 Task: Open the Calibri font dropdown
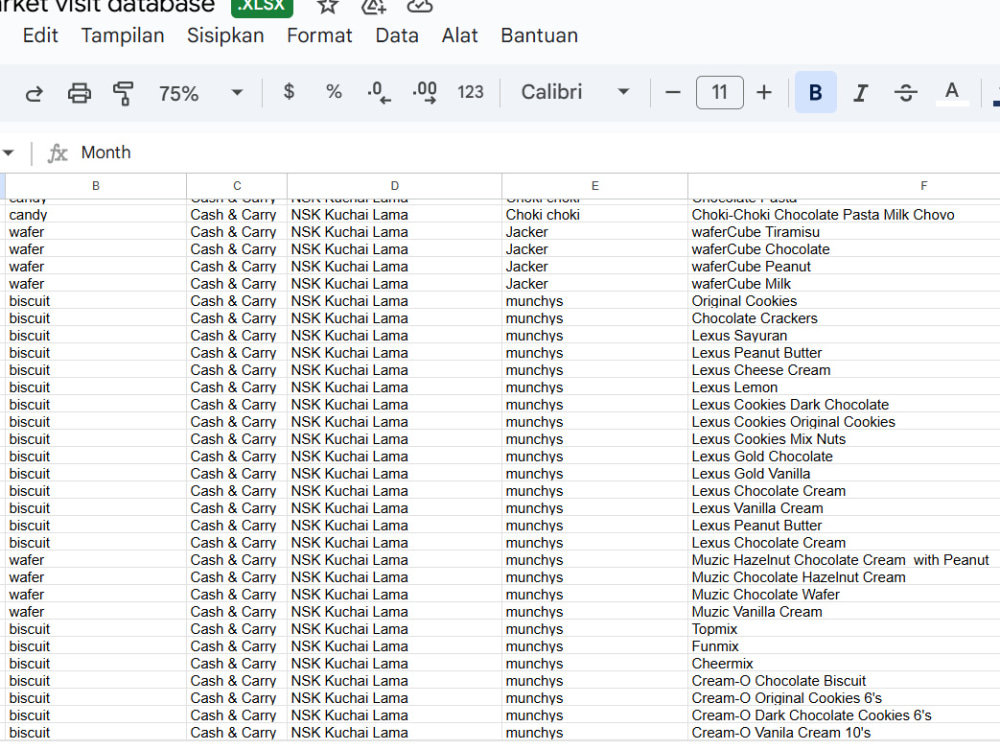(575, 92)
